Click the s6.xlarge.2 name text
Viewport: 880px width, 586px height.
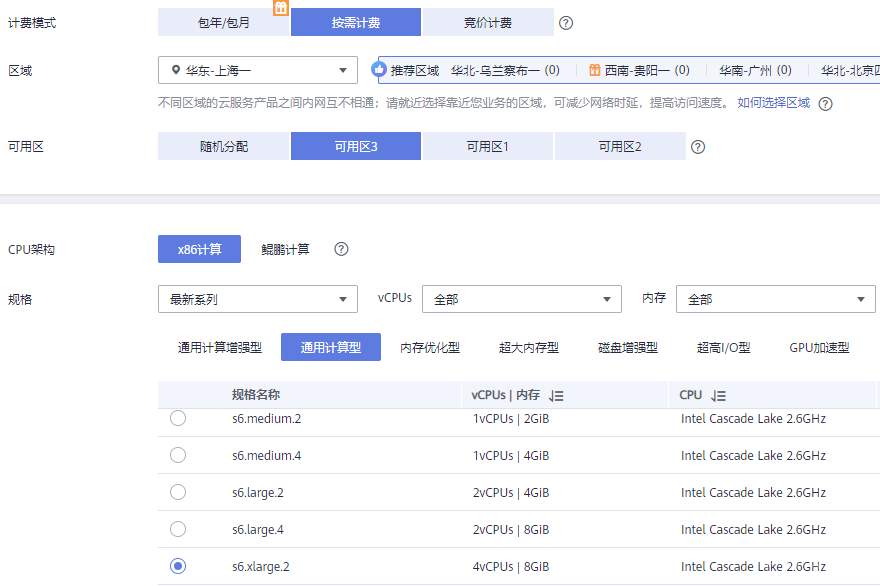(x=260, y=567)
